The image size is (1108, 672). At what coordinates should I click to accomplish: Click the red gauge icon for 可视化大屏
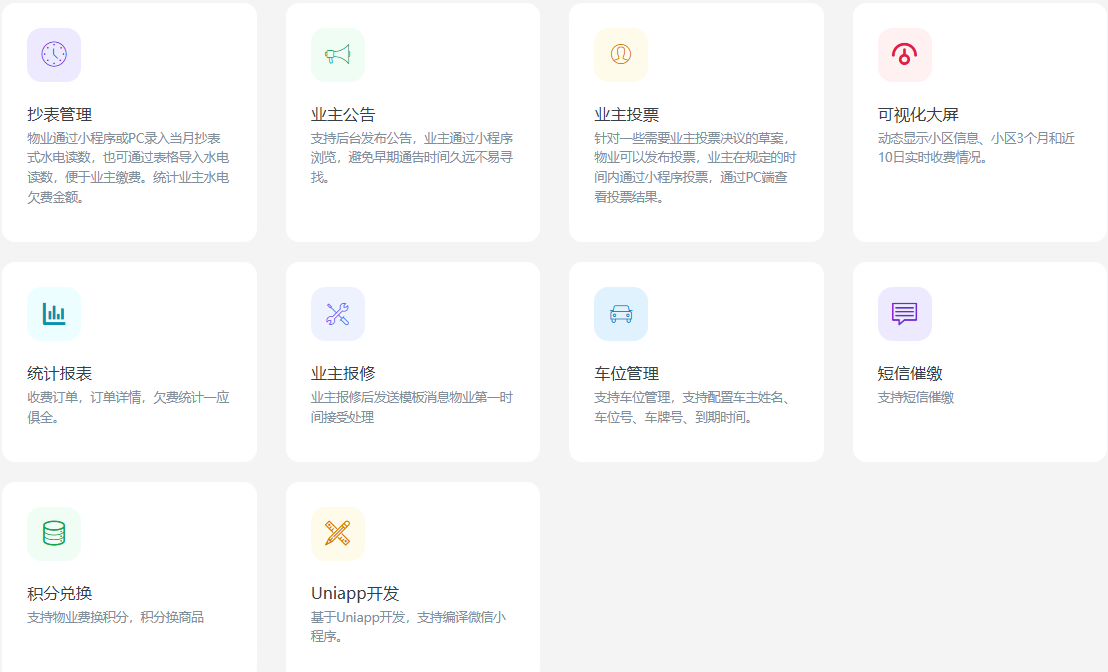pos(904,55)
